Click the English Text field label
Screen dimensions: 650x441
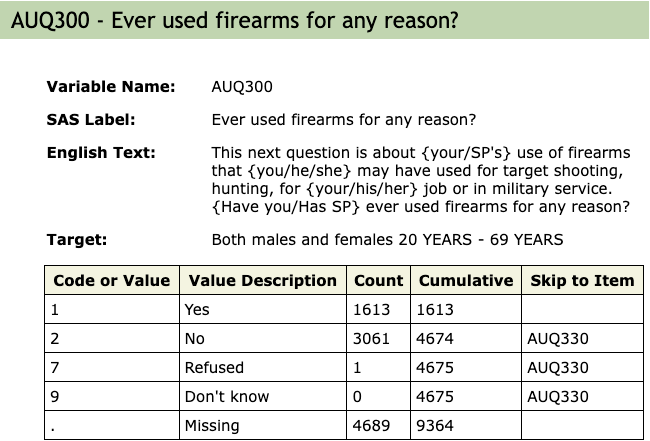(101, 153)
